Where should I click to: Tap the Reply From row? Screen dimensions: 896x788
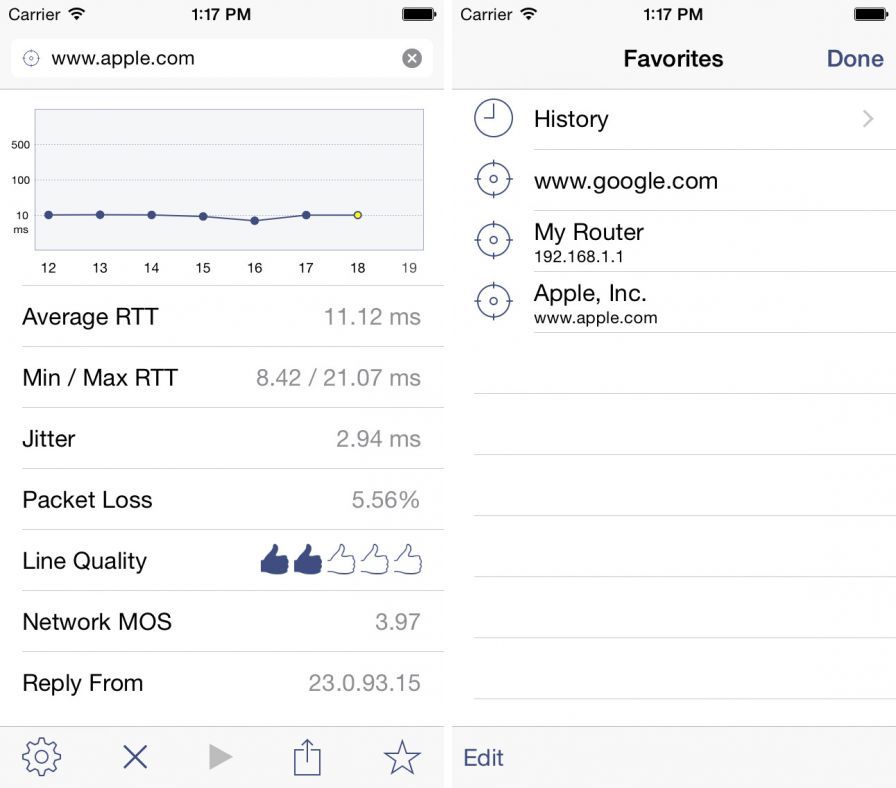pos(222,683)
